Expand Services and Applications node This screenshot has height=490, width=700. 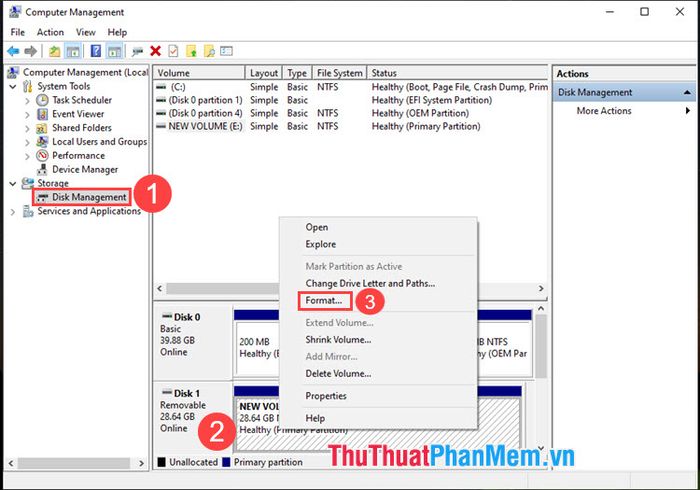(x=12, y=212)
